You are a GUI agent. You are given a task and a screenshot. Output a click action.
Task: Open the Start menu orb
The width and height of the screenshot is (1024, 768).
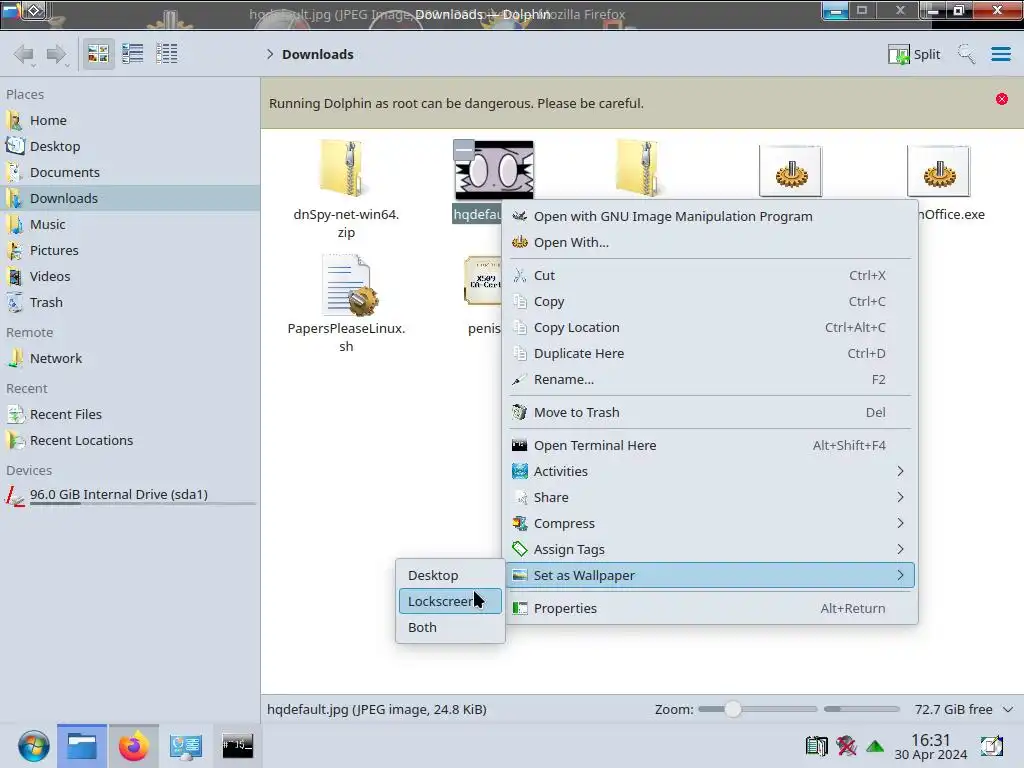click(x=33, y=746)
